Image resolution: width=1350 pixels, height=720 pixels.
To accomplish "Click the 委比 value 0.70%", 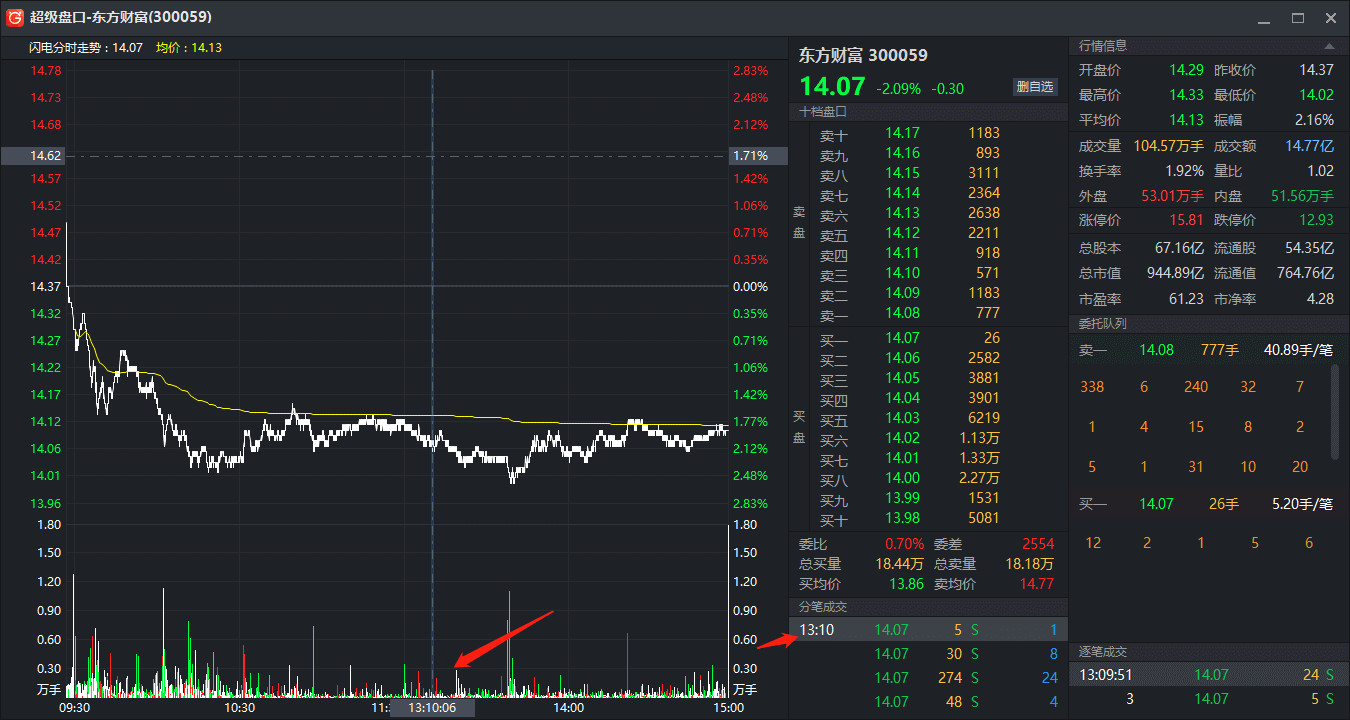I will 904,544.
